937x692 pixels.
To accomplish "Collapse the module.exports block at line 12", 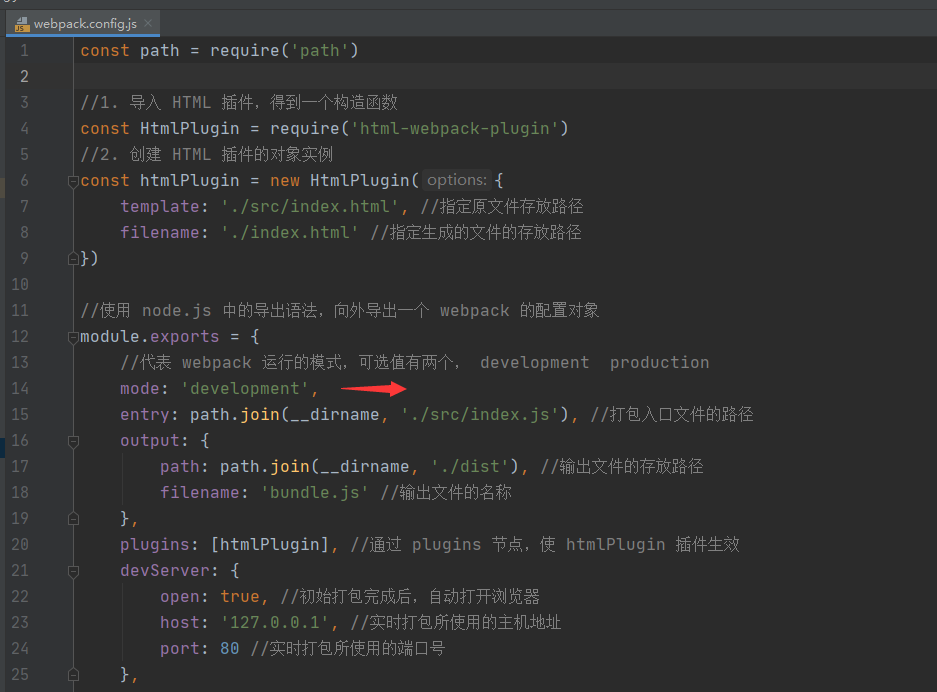I will pos(74,336).
